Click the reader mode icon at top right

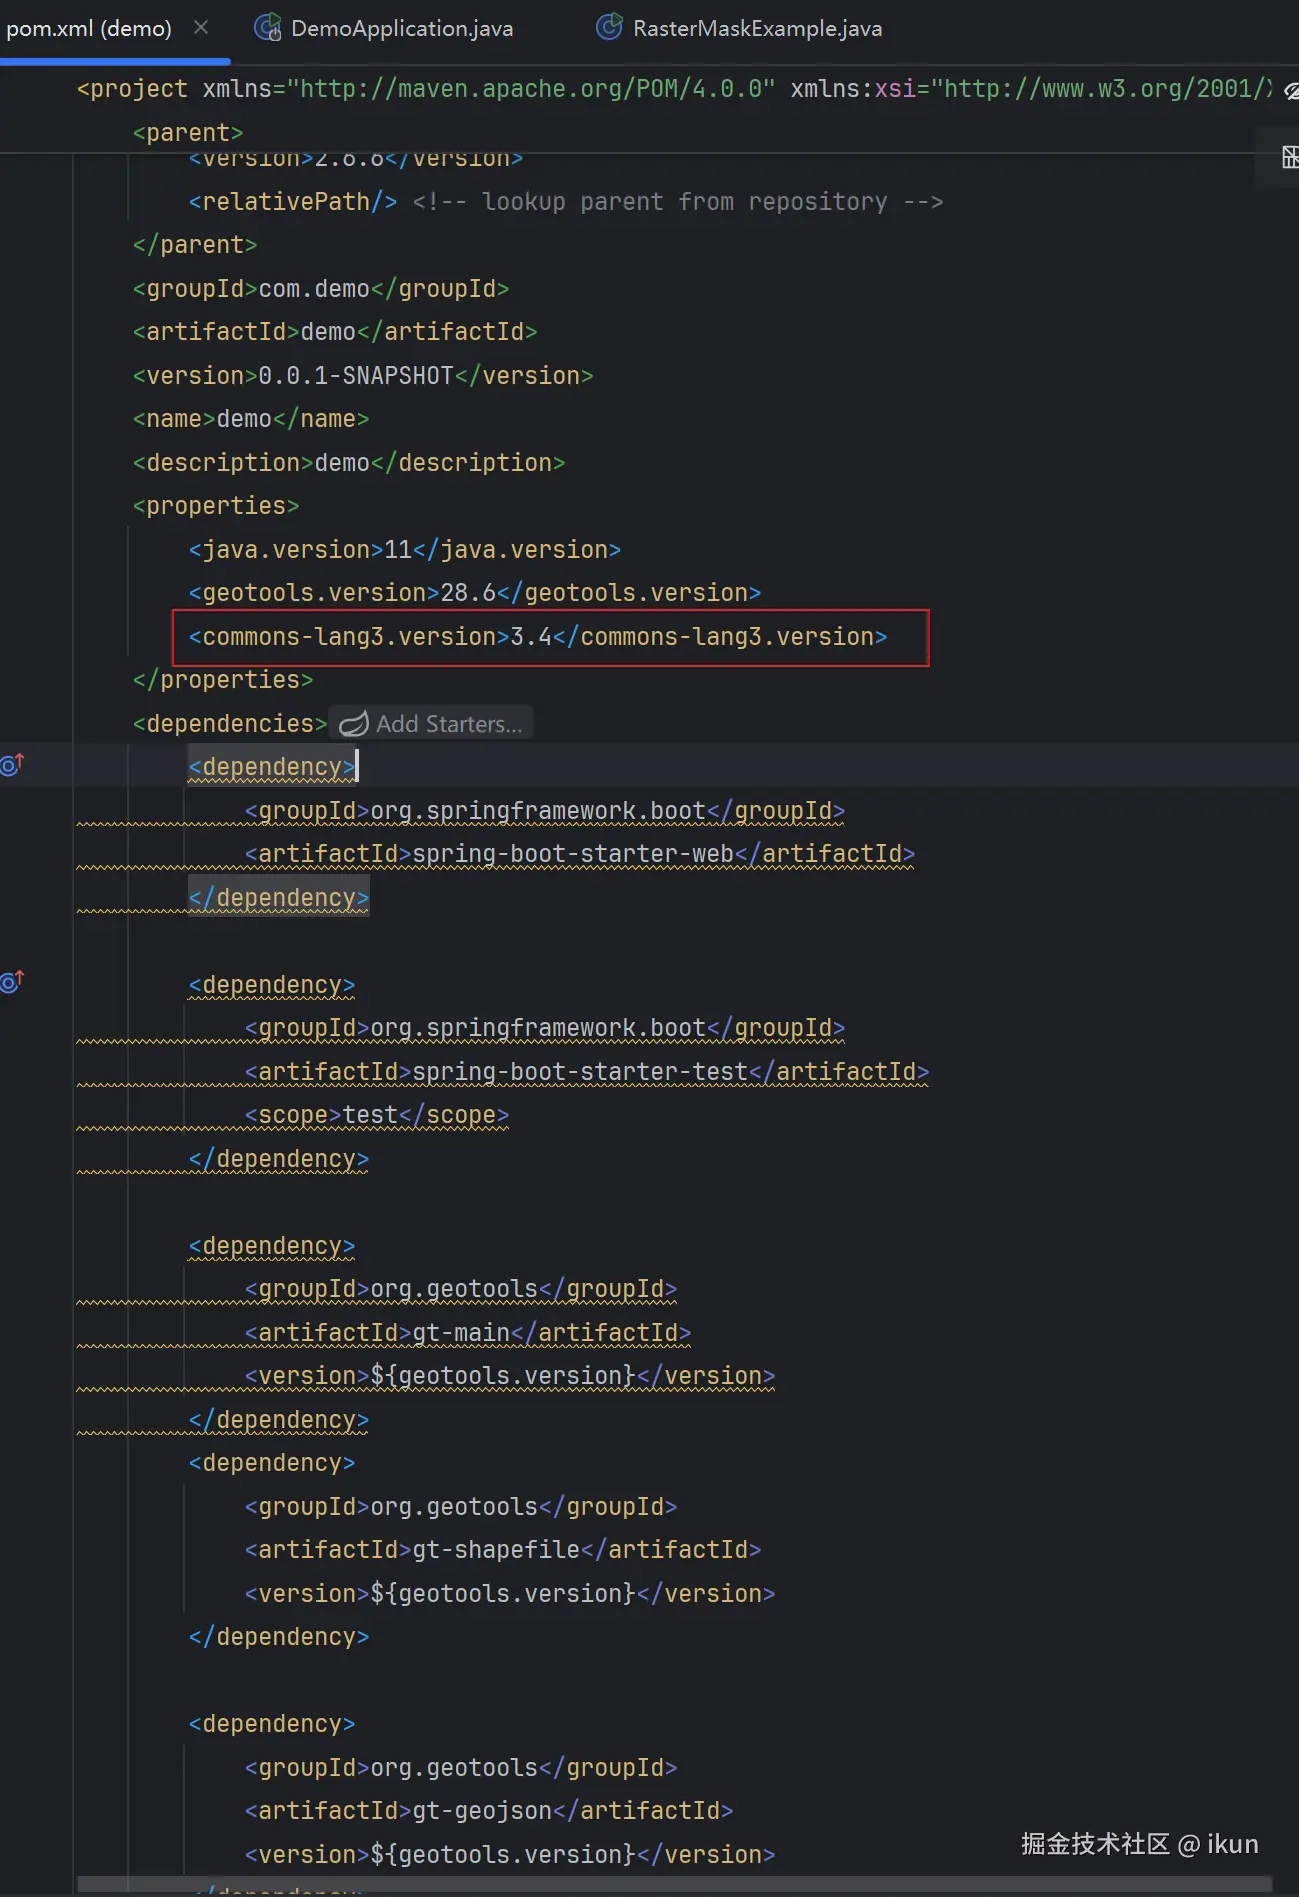(x=1291, y=91)
